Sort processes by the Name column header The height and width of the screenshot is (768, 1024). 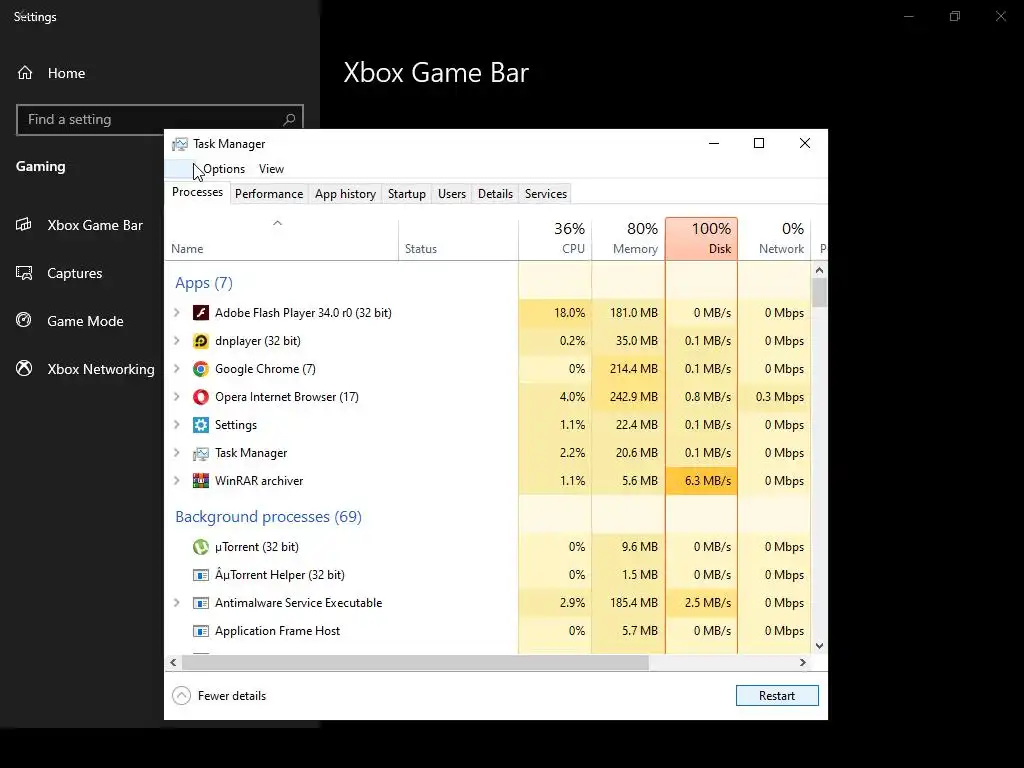pyautogui.click(x=281, y=239)
